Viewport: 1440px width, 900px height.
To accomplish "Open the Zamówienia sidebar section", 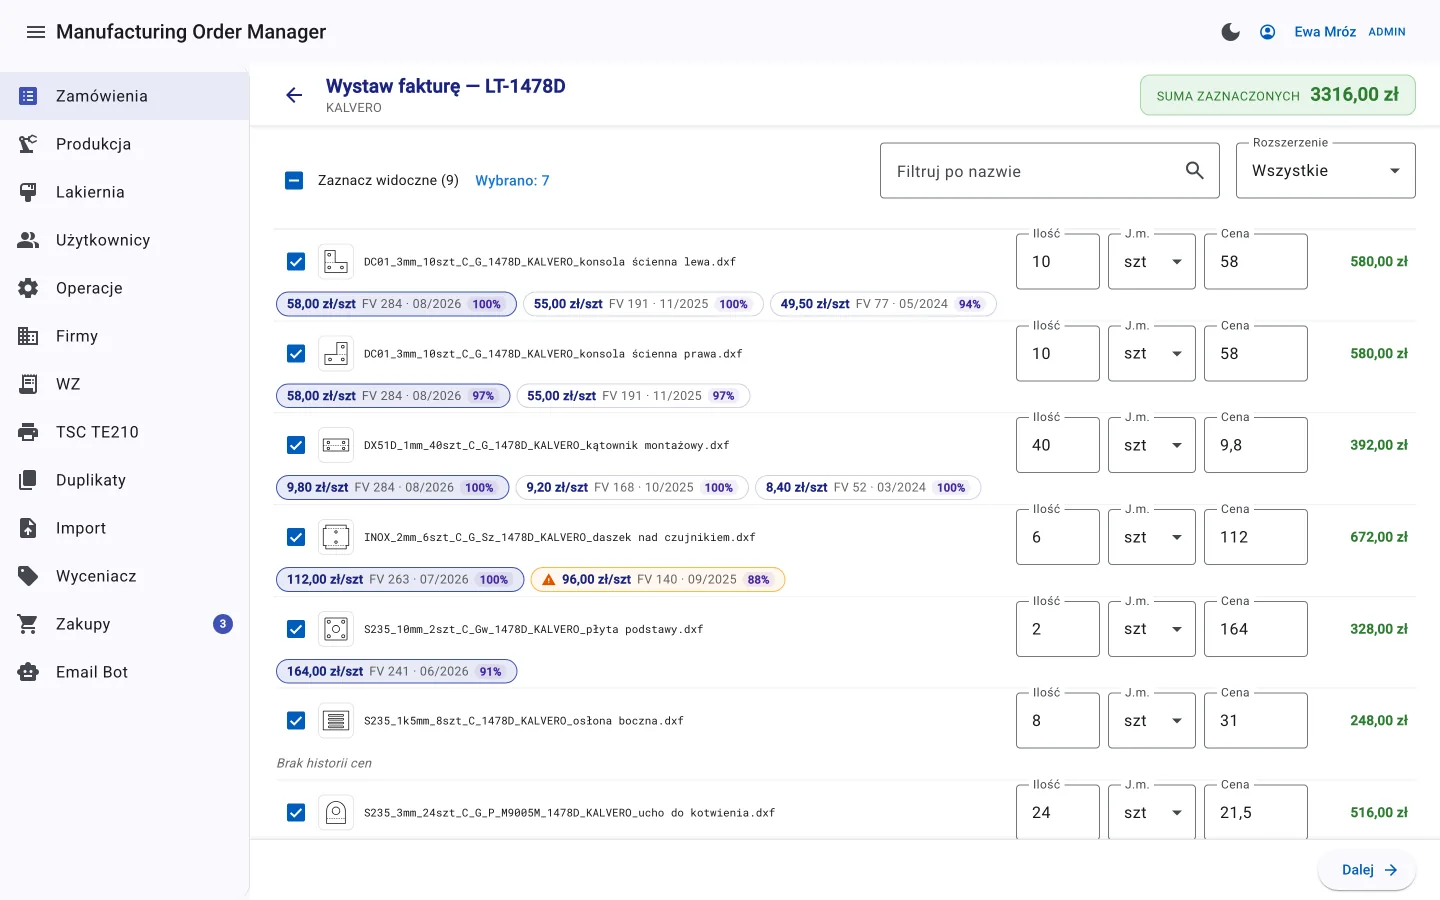I will coord(124,96).
